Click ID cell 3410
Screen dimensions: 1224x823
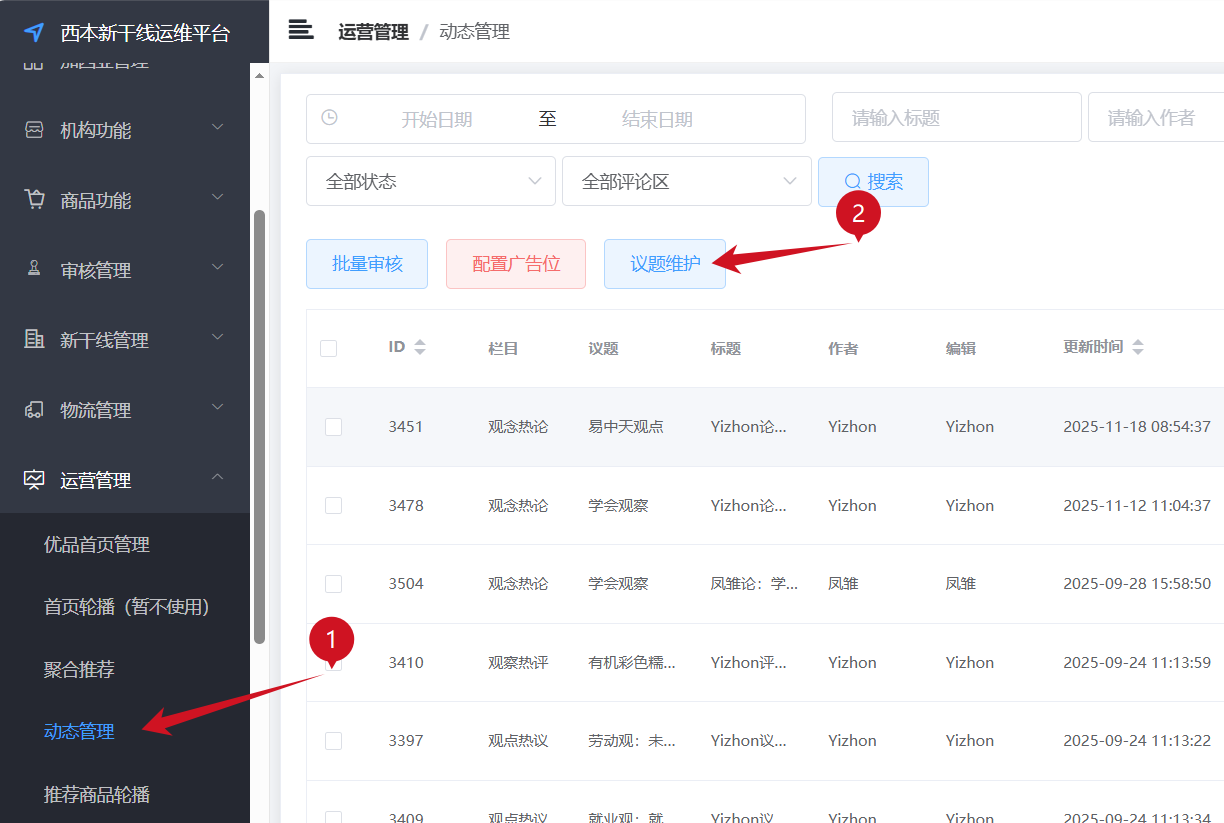click(406, 662)
